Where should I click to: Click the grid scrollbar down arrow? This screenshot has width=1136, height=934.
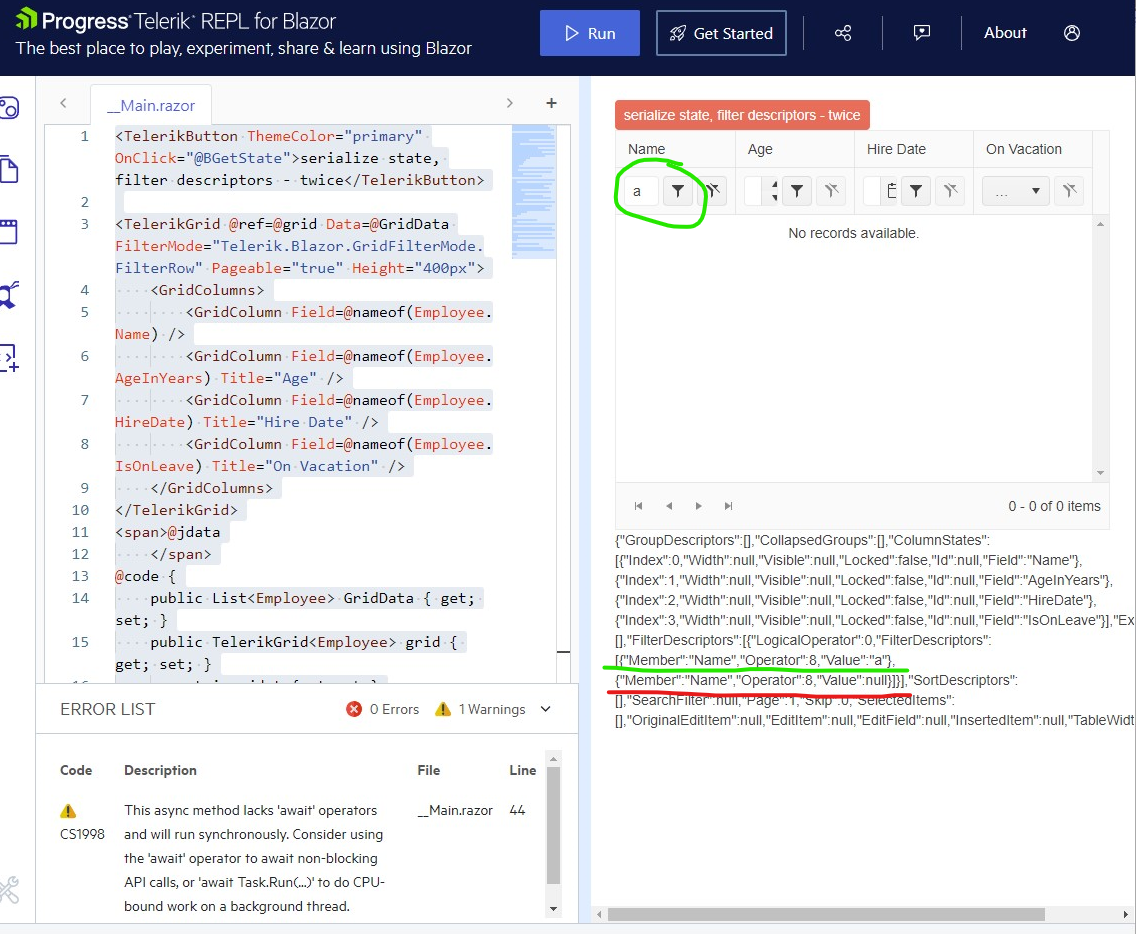1100,473
